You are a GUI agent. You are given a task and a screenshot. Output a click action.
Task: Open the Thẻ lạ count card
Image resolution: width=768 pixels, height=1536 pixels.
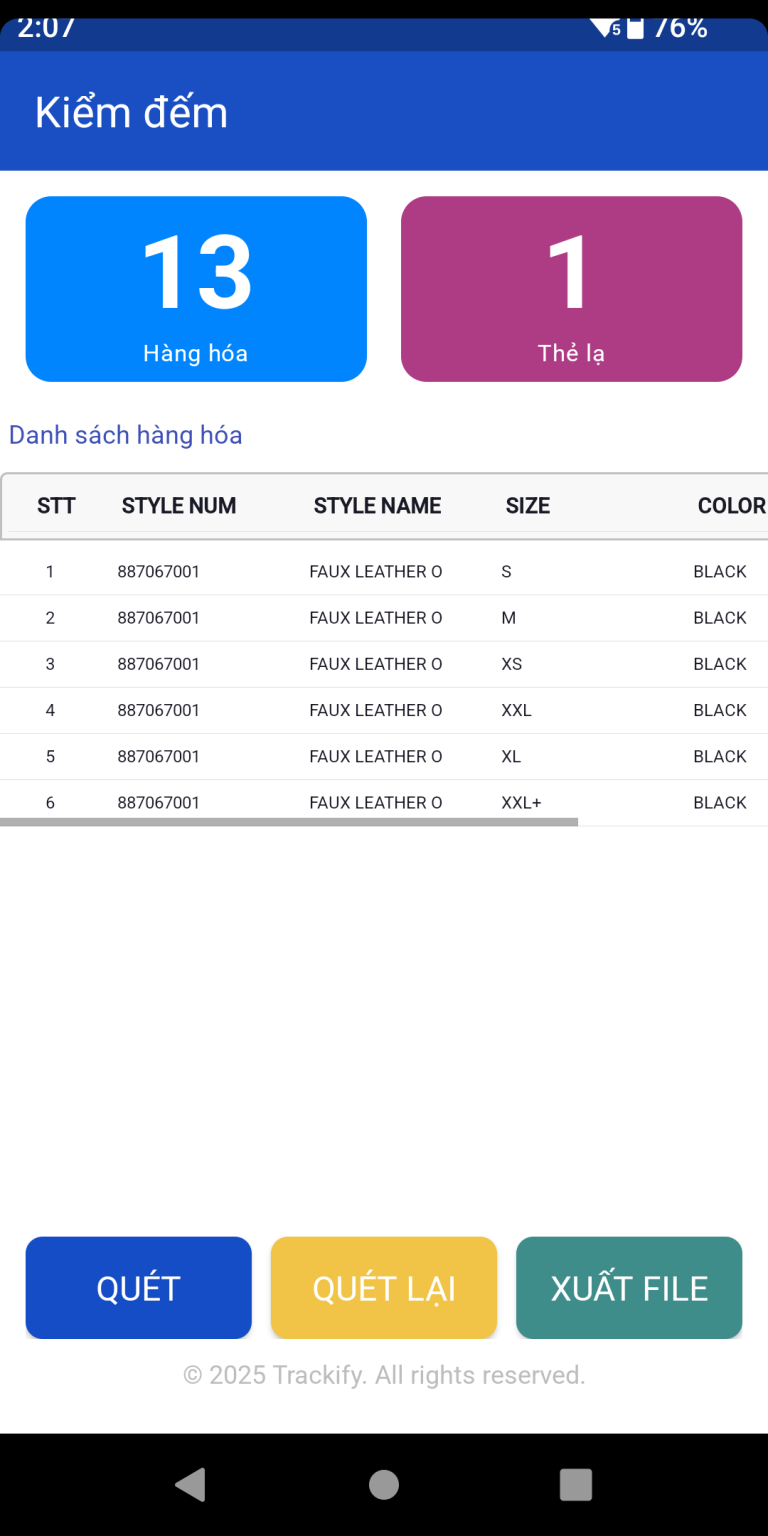571,289
